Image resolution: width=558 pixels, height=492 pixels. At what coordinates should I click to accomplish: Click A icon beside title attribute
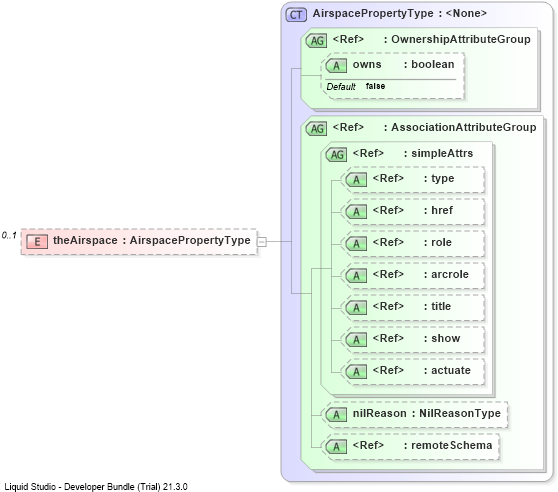pos(356,307)
